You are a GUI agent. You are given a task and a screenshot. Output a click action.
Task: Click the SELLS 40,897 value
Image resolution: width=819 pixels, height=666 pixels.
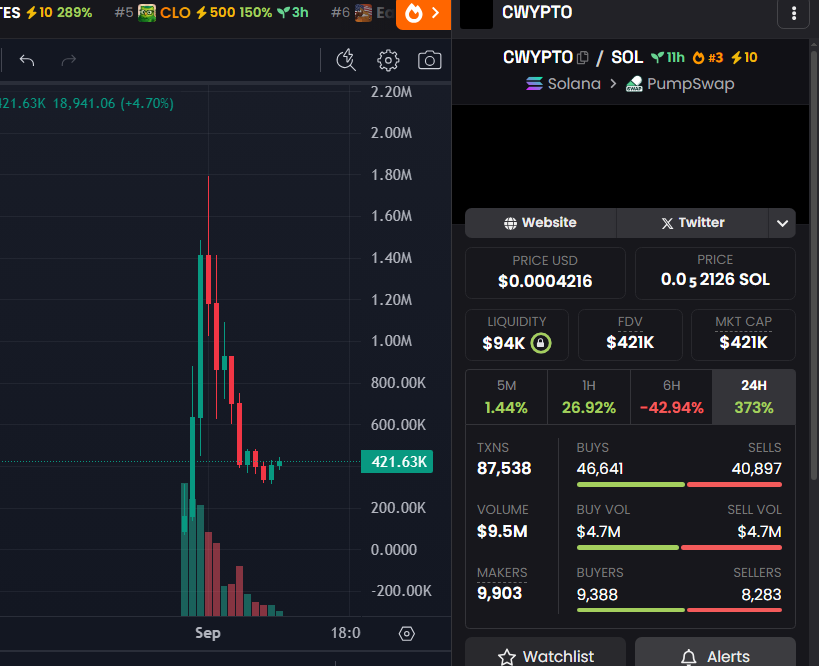(x=756, y=469)
